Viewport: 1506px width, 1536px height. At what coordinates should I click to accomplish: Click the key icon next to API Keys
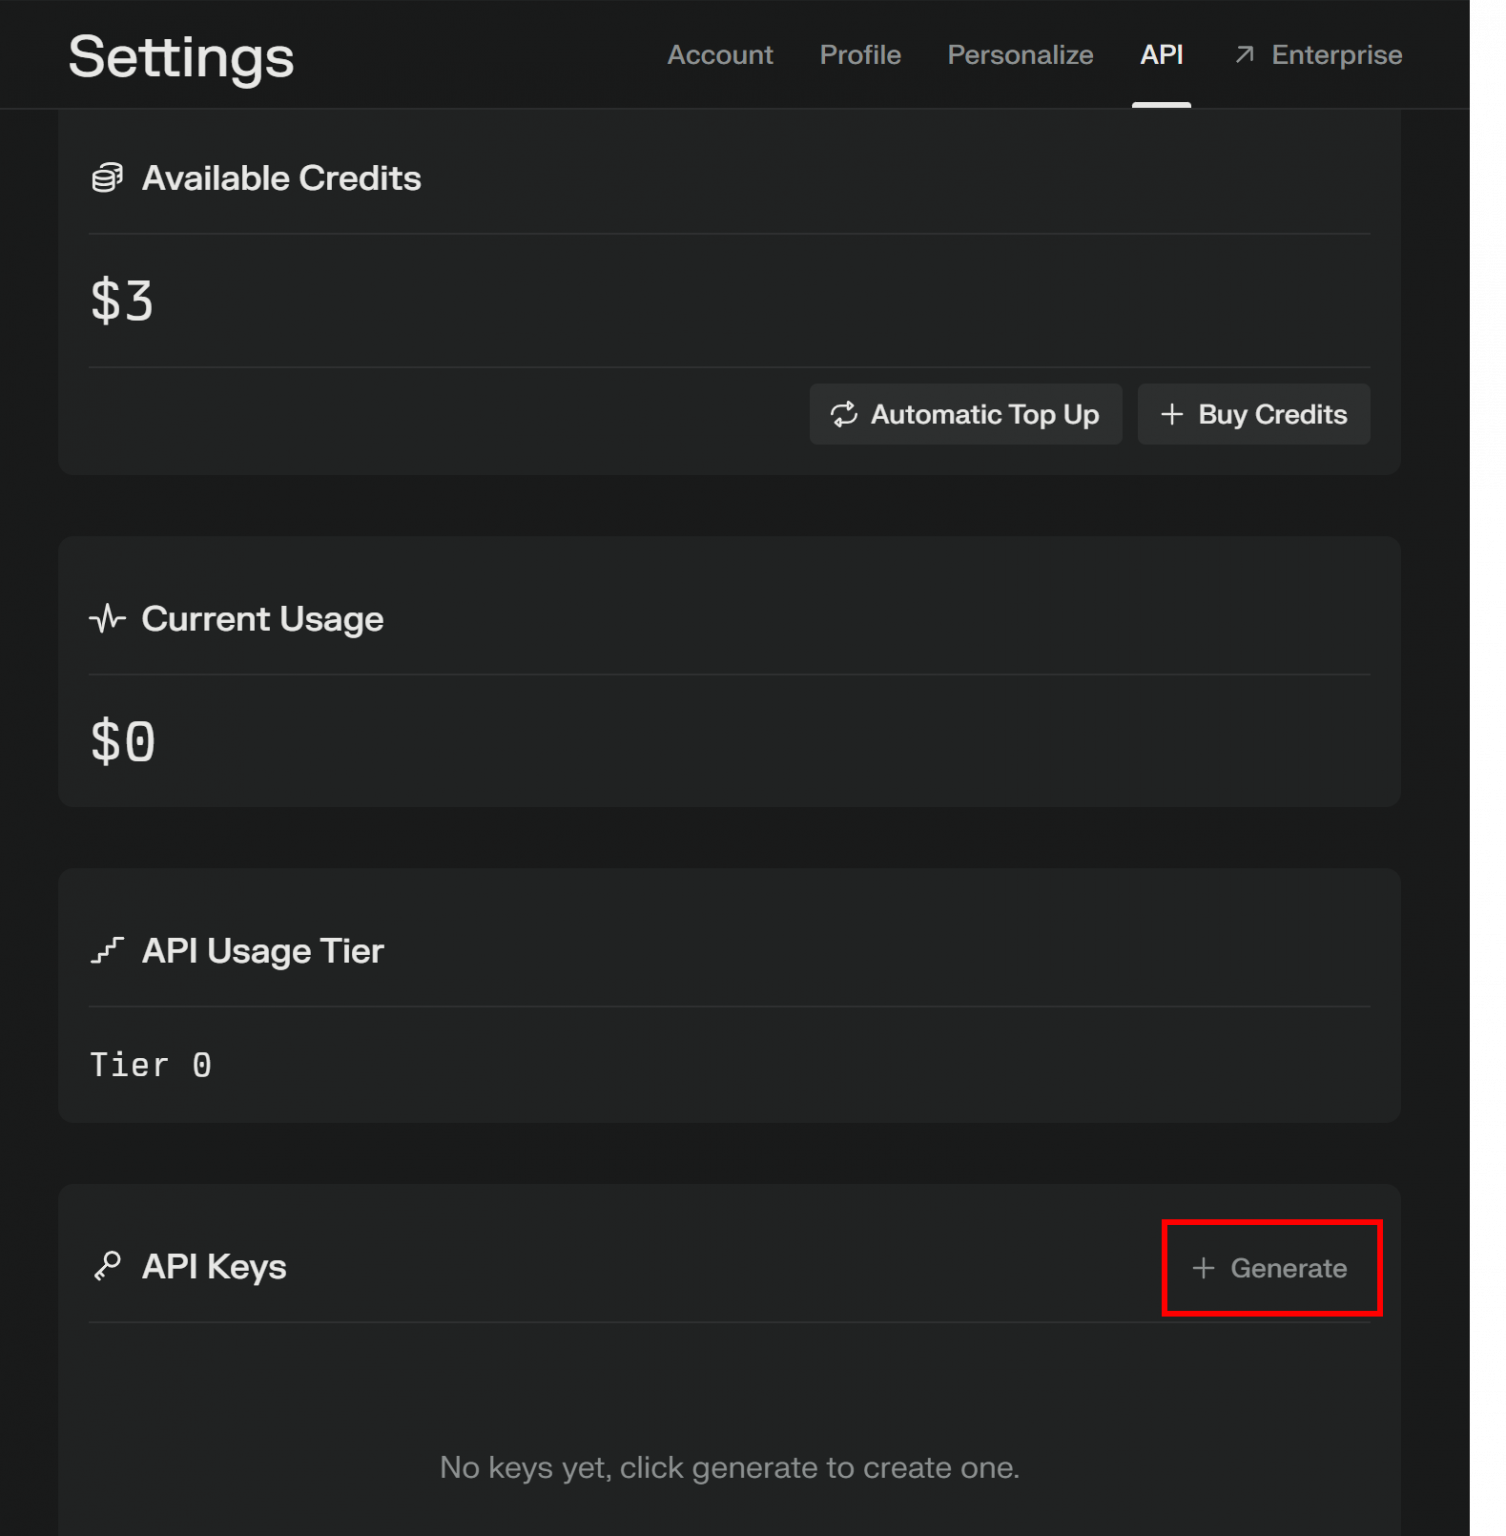pos(107,1266)
